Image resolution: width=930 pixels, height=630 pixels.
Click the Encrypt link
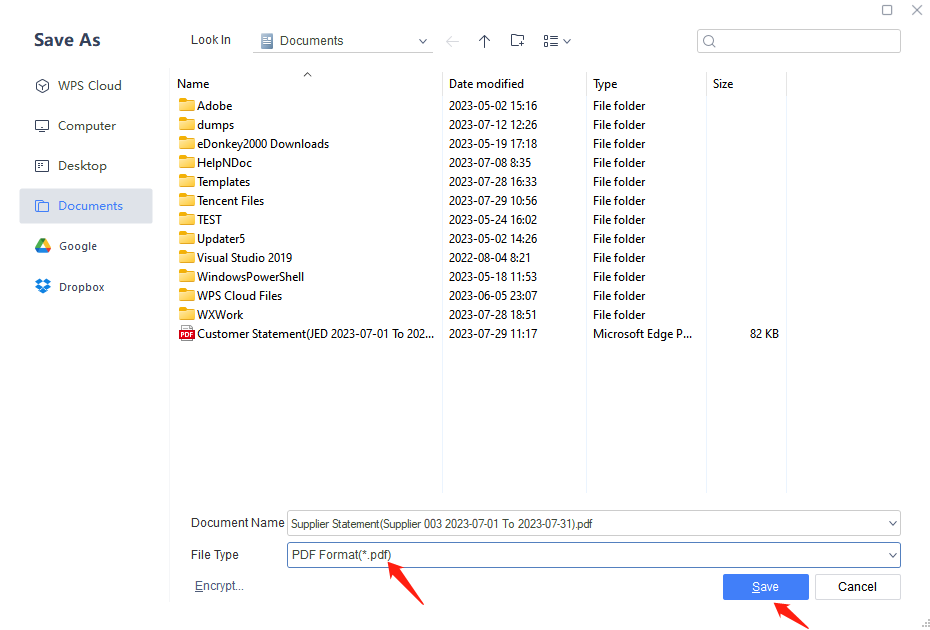(219, 586)
